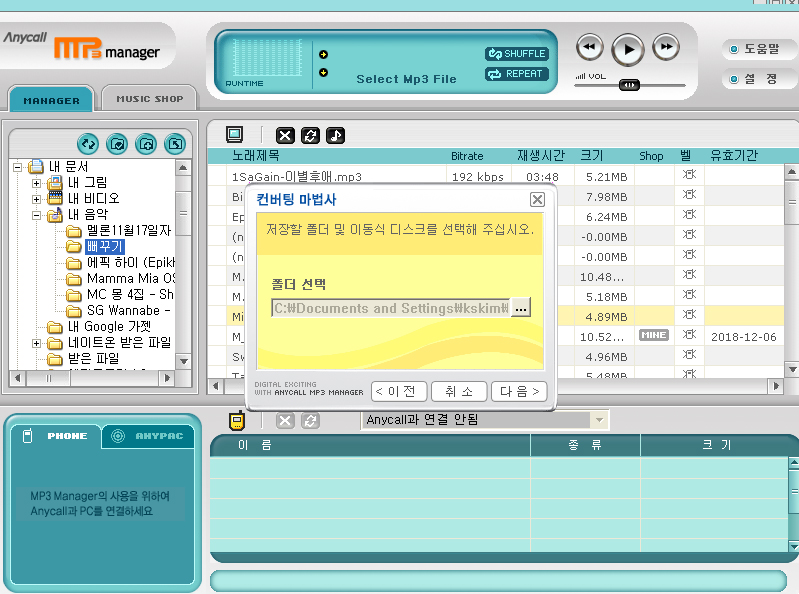Viewport: 799px width, 594px height.
Task: Select the 1SaGain-이별후애.mp3 song
Action: click(x=297, y=177)
